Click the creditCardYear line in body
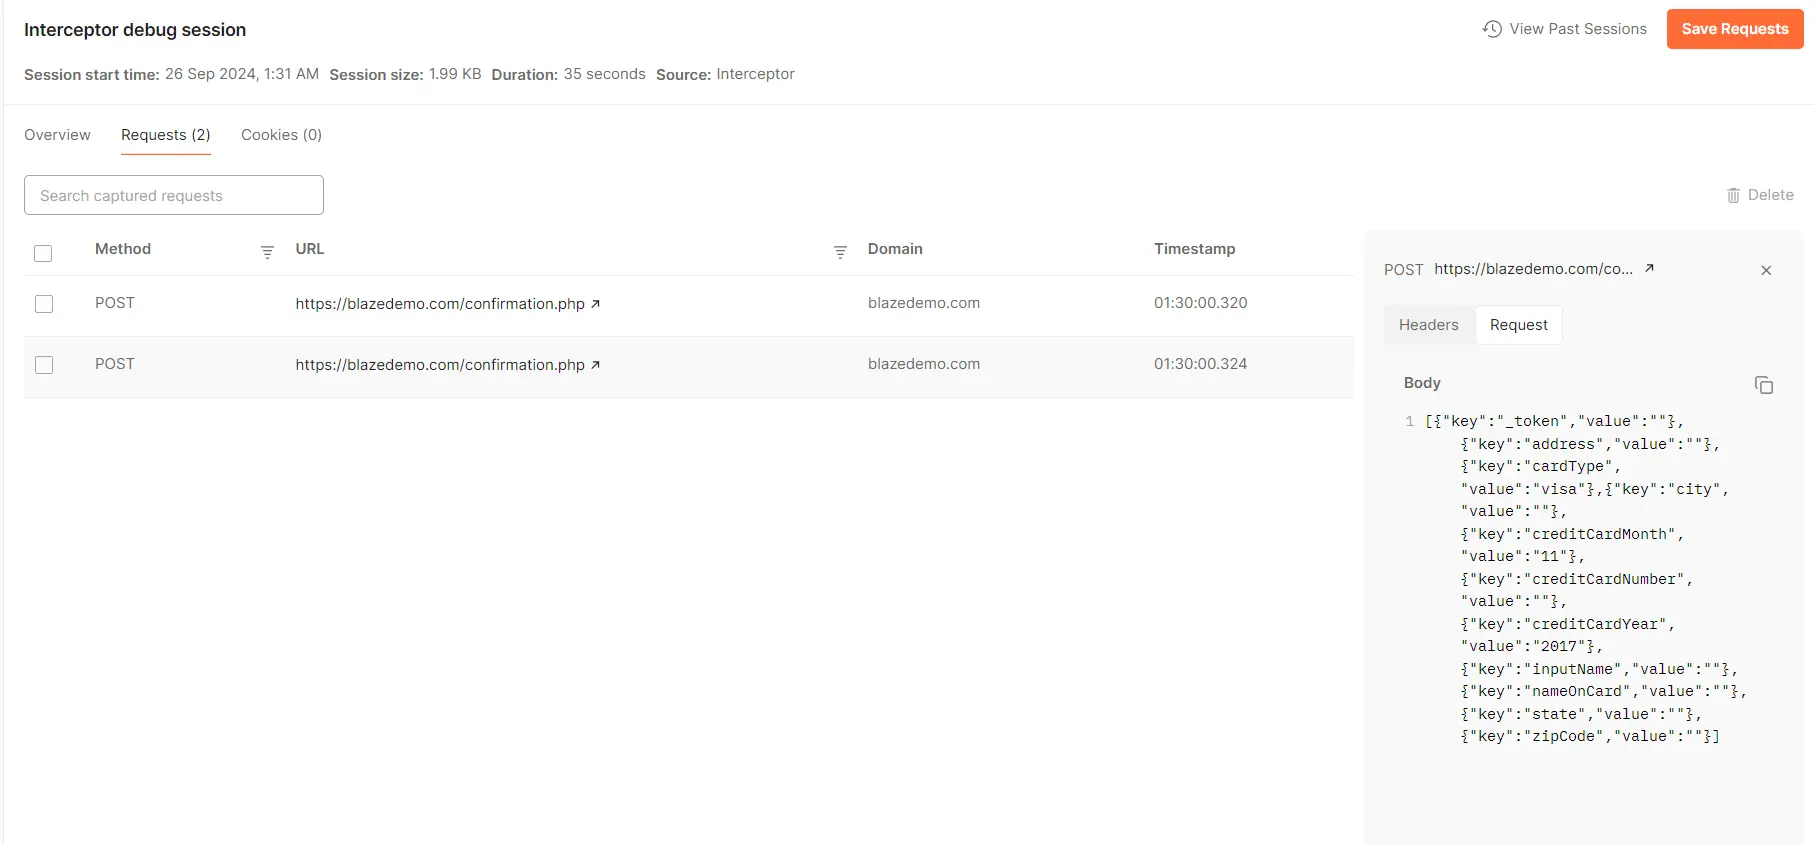The width and height of the screenshot is (1814, 845). pyautogui.click(x=1568, y=624)
